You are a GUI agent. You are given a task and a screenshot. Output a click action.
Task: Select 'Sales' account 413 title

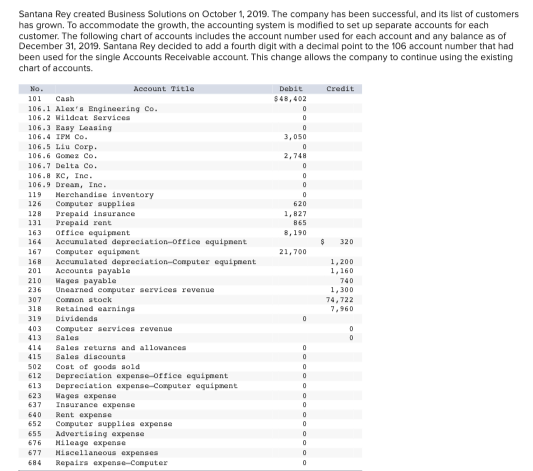click(67, 338)
